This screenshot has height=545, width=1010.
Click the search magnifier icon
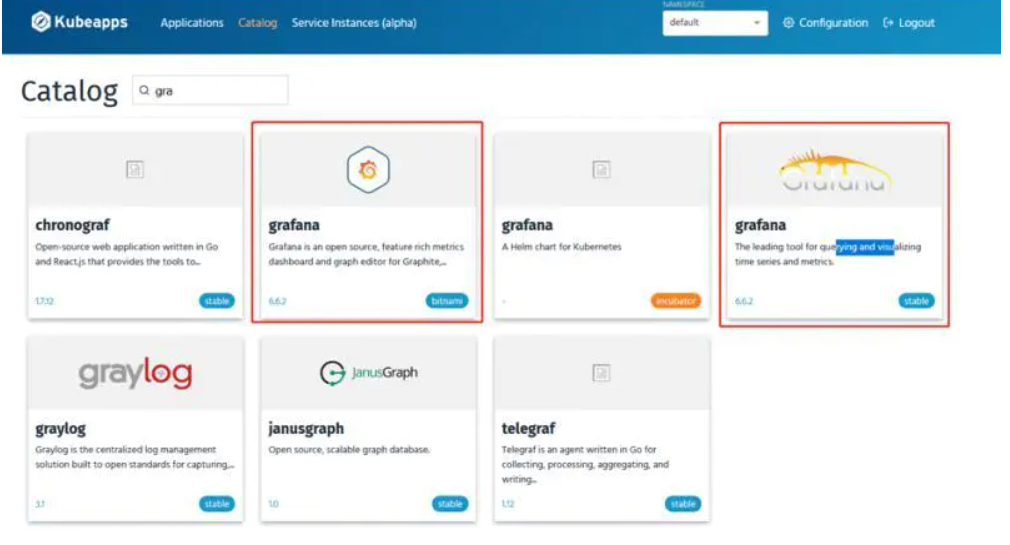point(144,91)
